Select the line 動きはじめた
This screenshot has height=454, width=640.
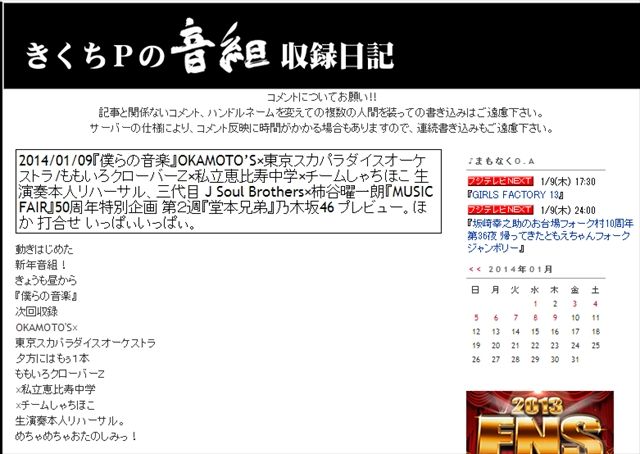(44, 249)
